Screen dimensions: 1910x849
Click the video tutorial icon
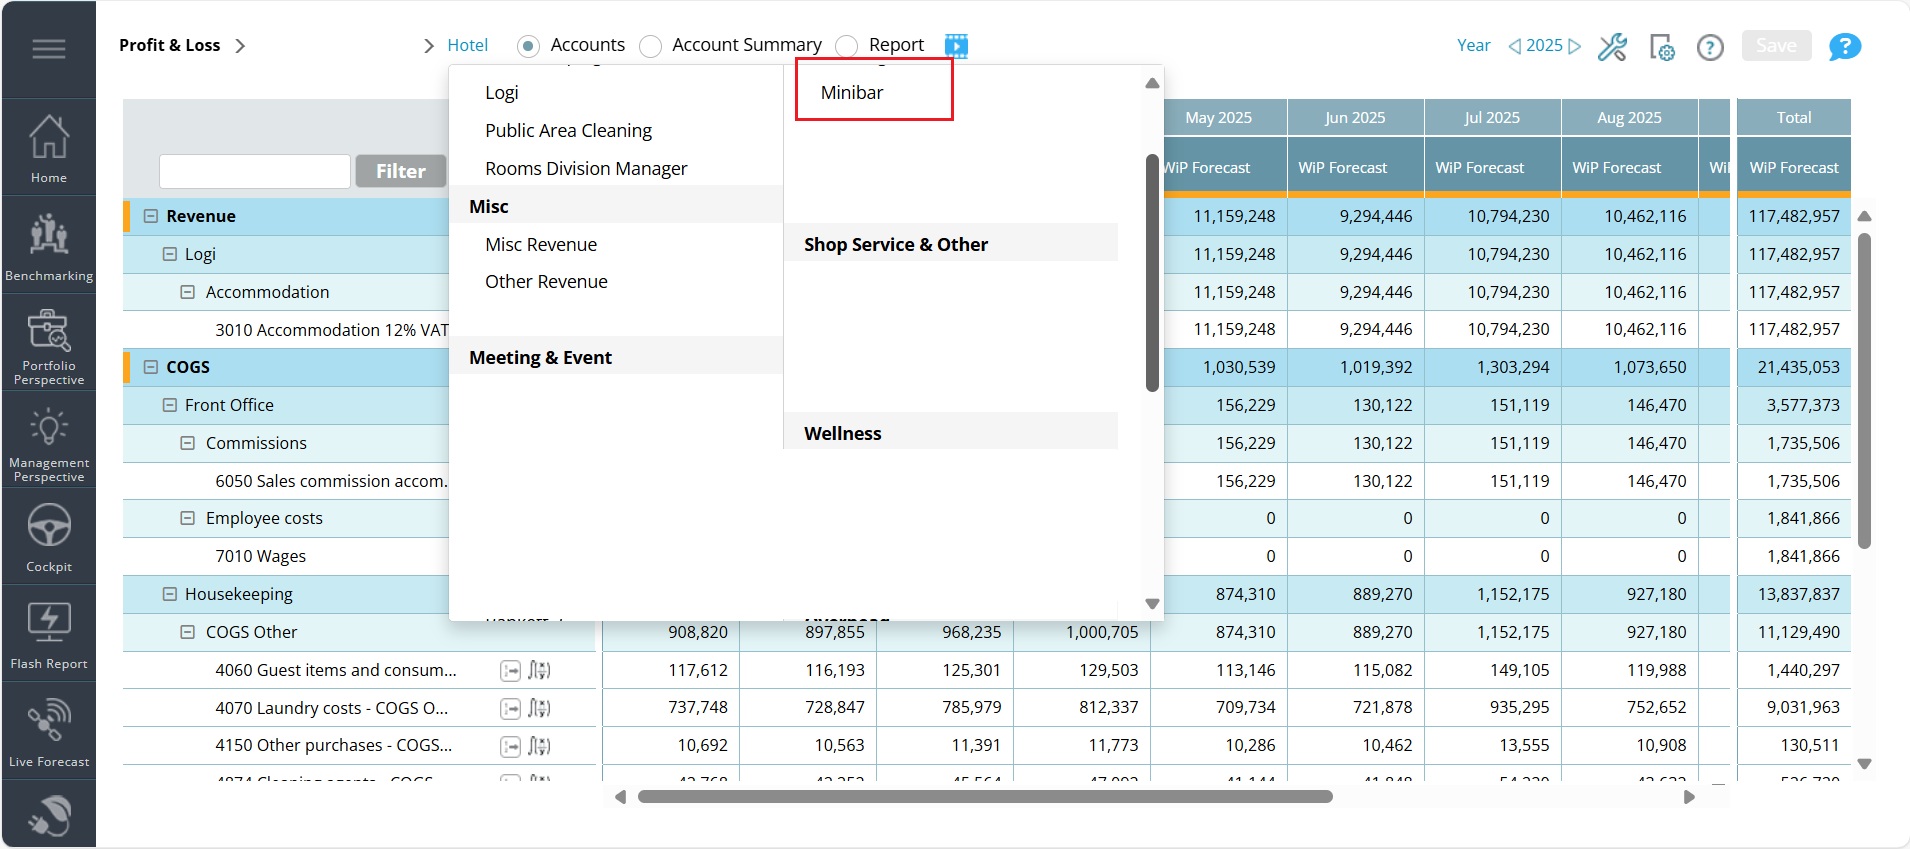[956, 46]
